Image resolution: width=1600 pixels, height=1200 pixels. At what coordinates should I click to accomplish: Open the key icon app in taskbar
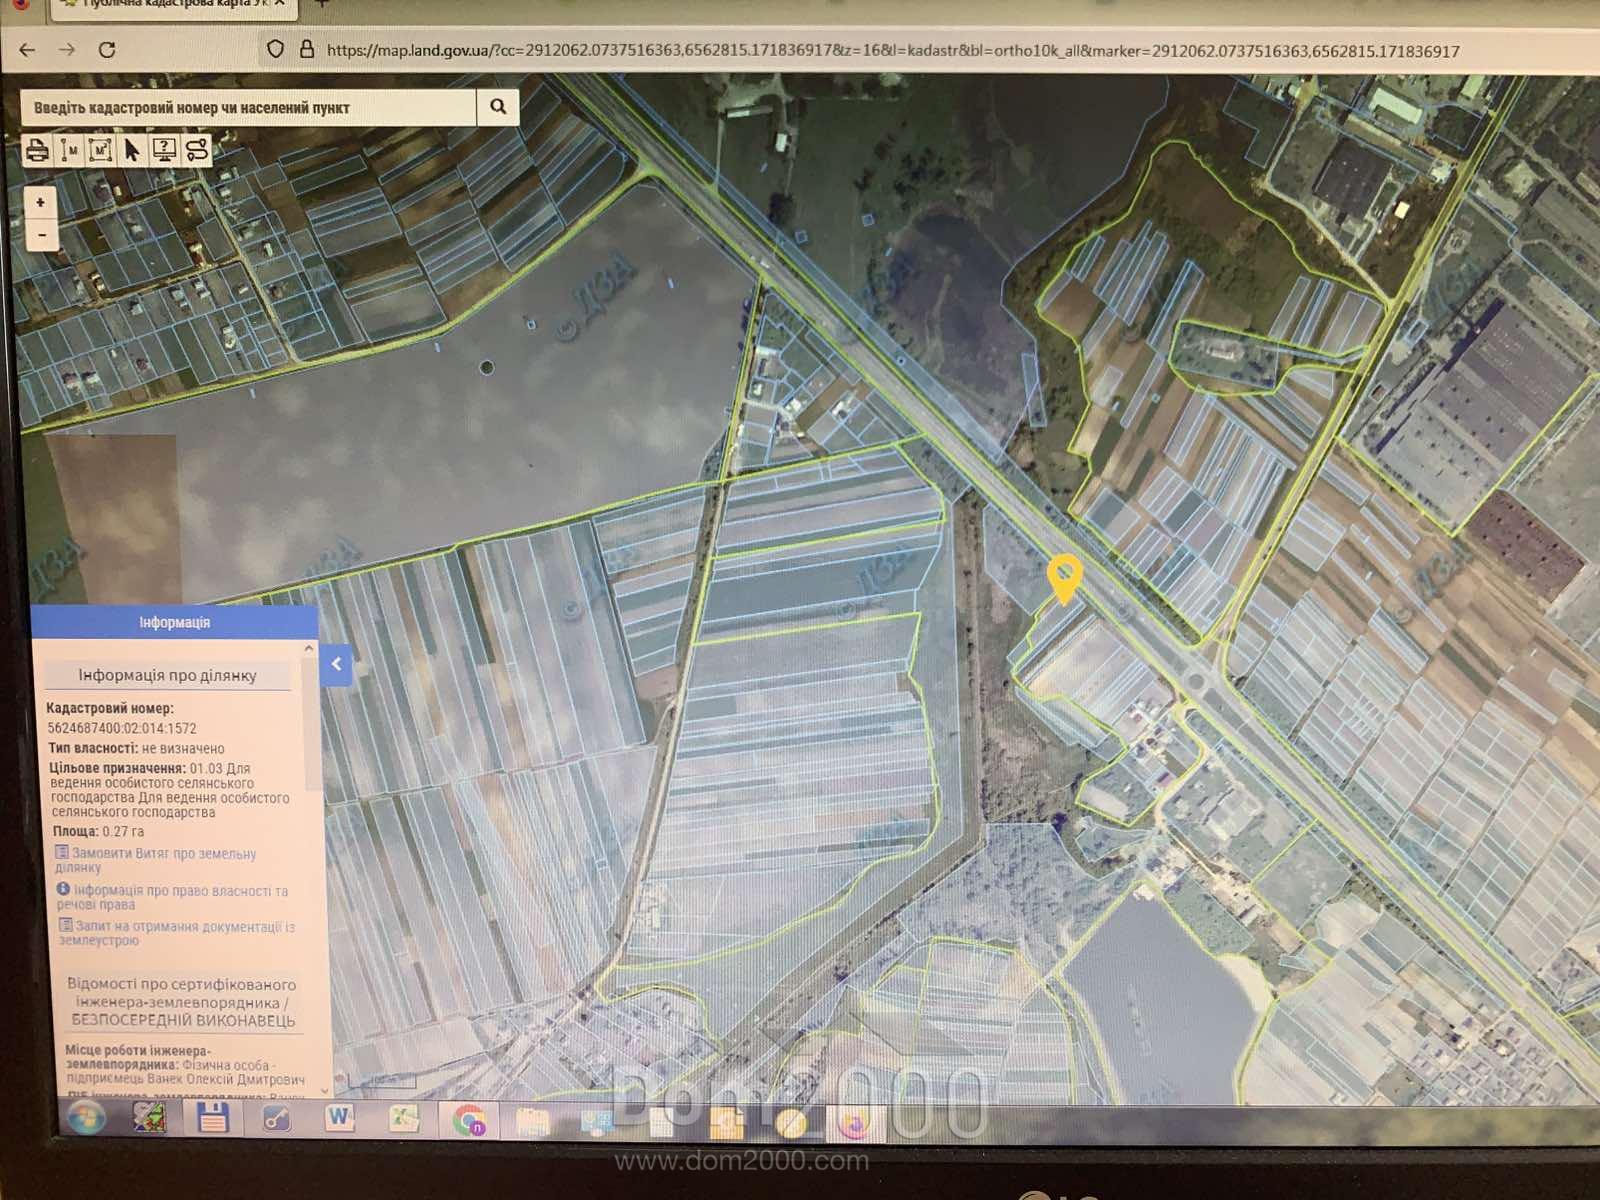(277, 1118)
